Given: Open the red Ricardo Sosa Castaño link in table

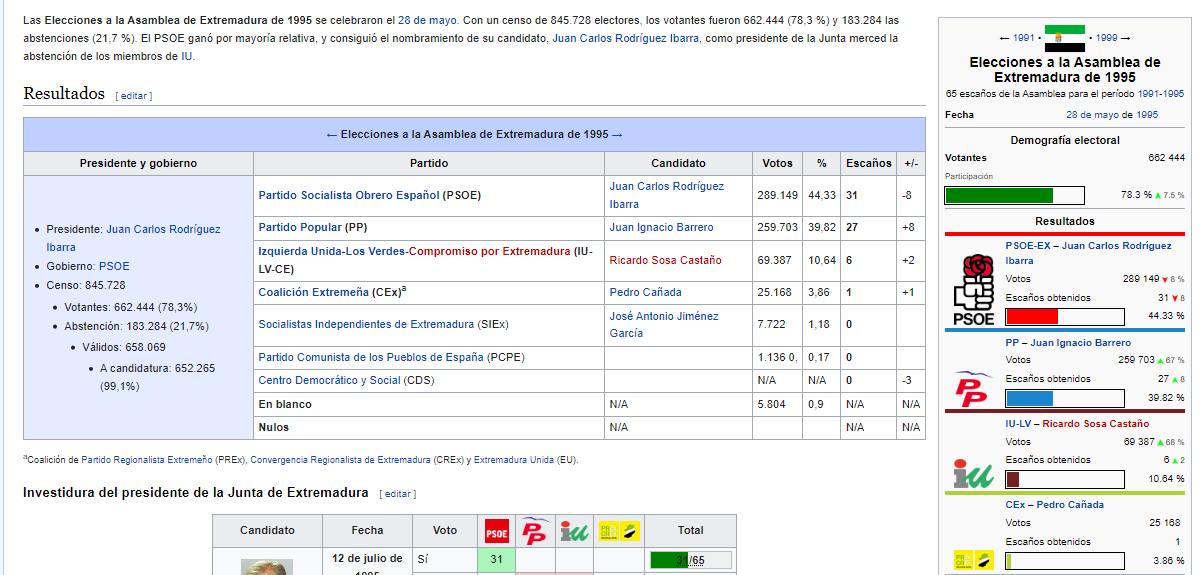Looking at the screenshot, I should pos(665,260).
